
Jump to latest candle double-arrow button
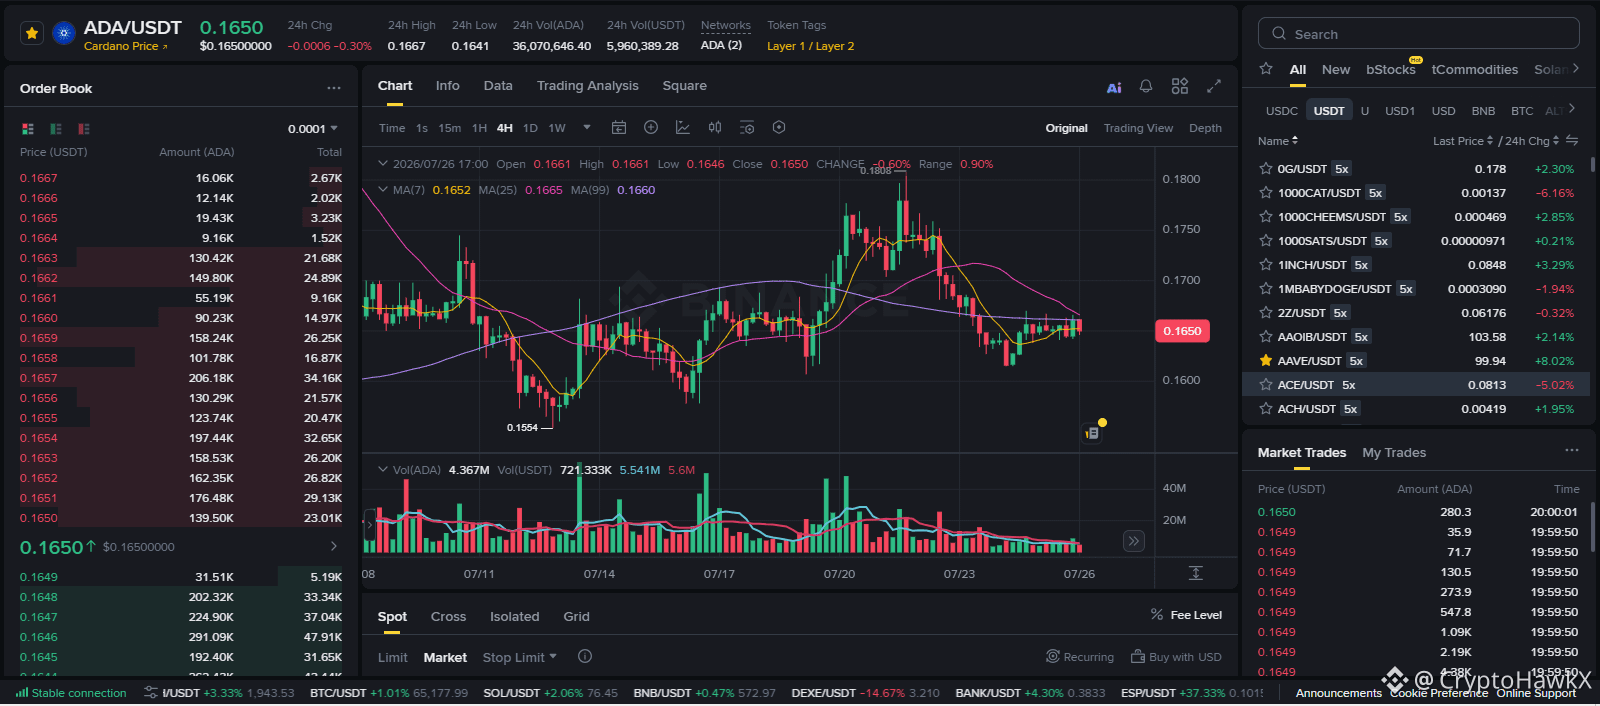click(x=1133, y=541)
